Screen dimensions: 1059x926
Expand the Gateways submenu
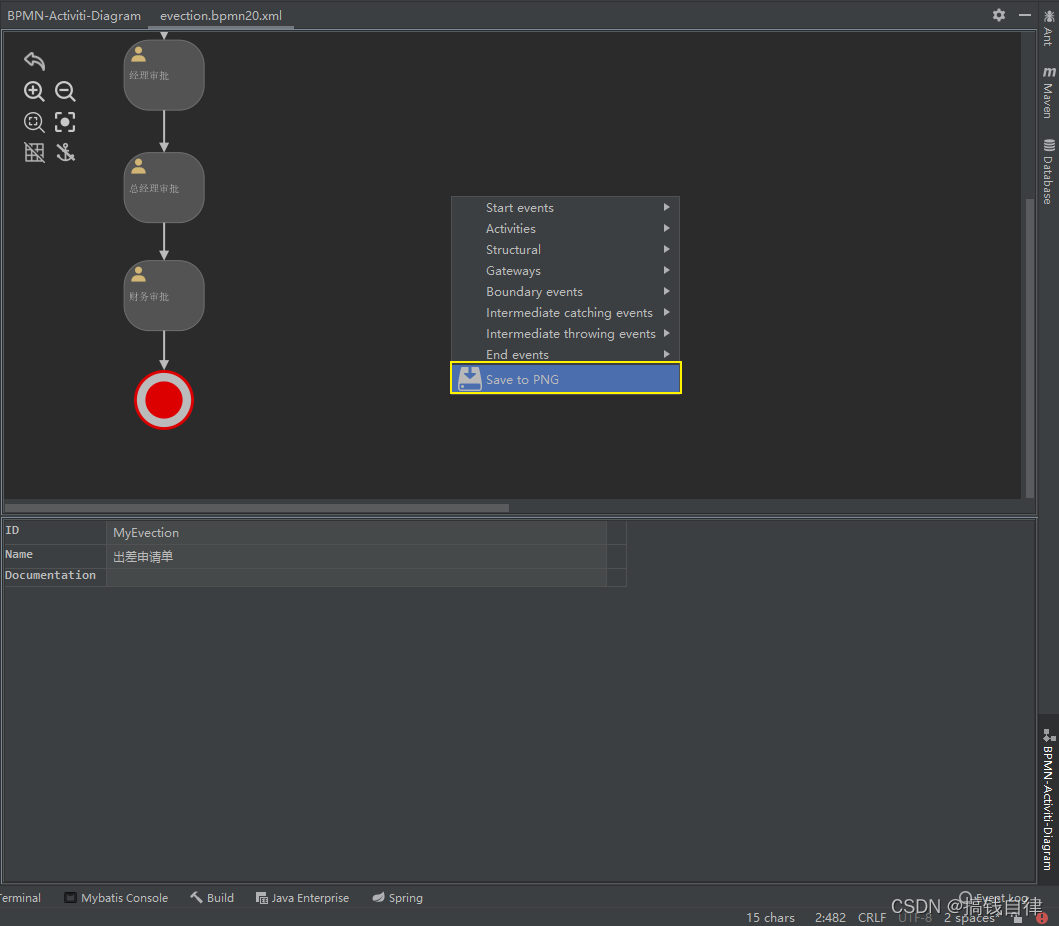(x=513, y=270)
